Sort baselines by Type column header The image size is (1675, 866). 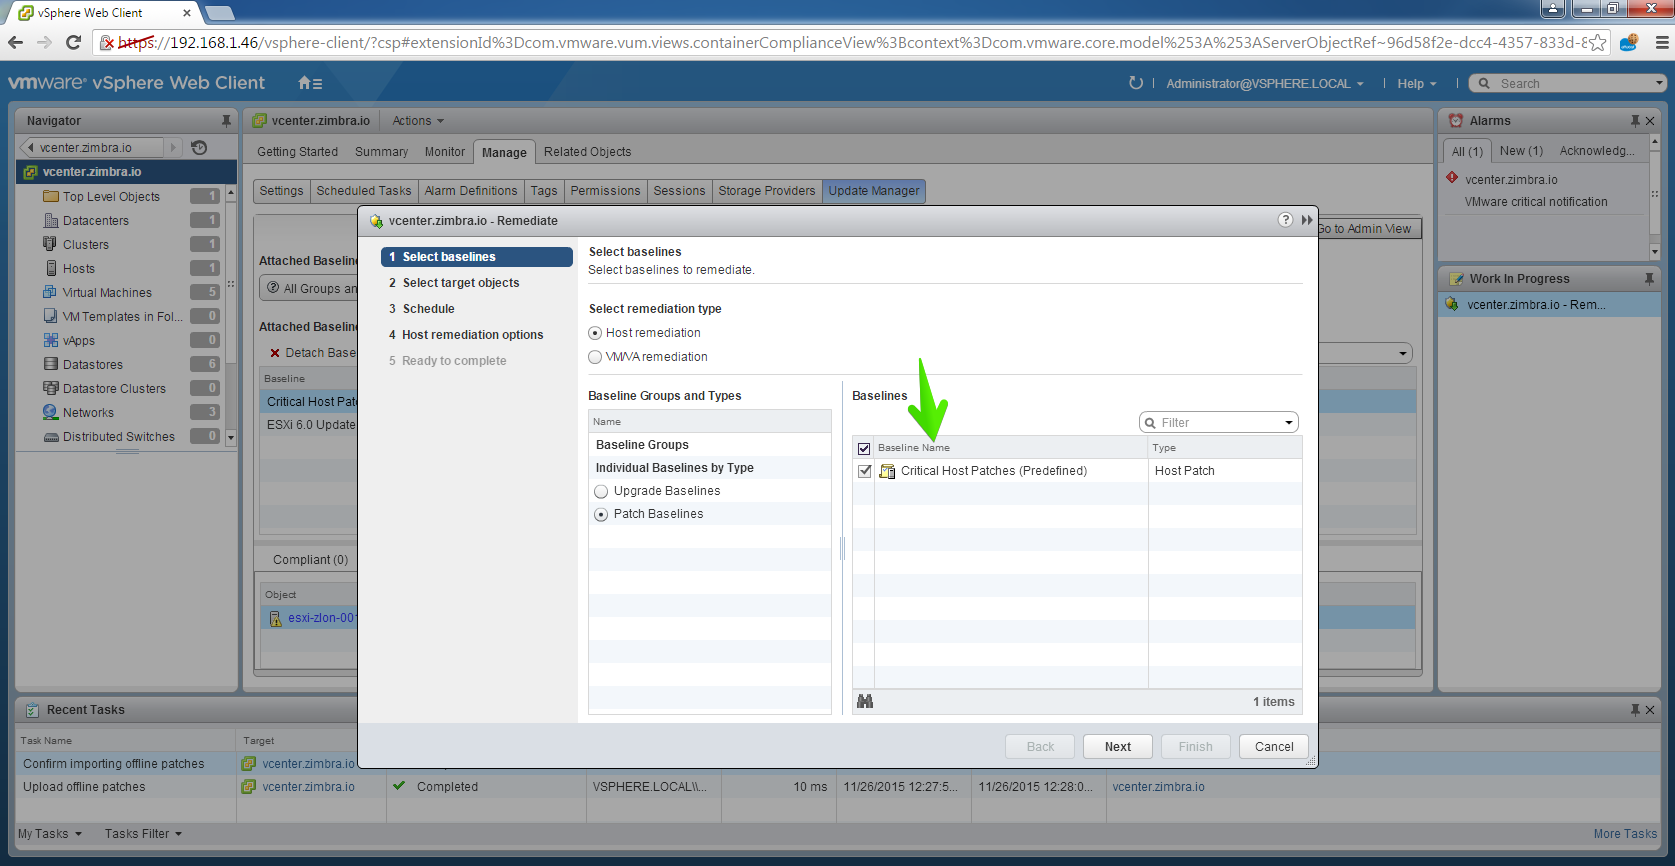pyautogui.click(x=1224, y=448)
